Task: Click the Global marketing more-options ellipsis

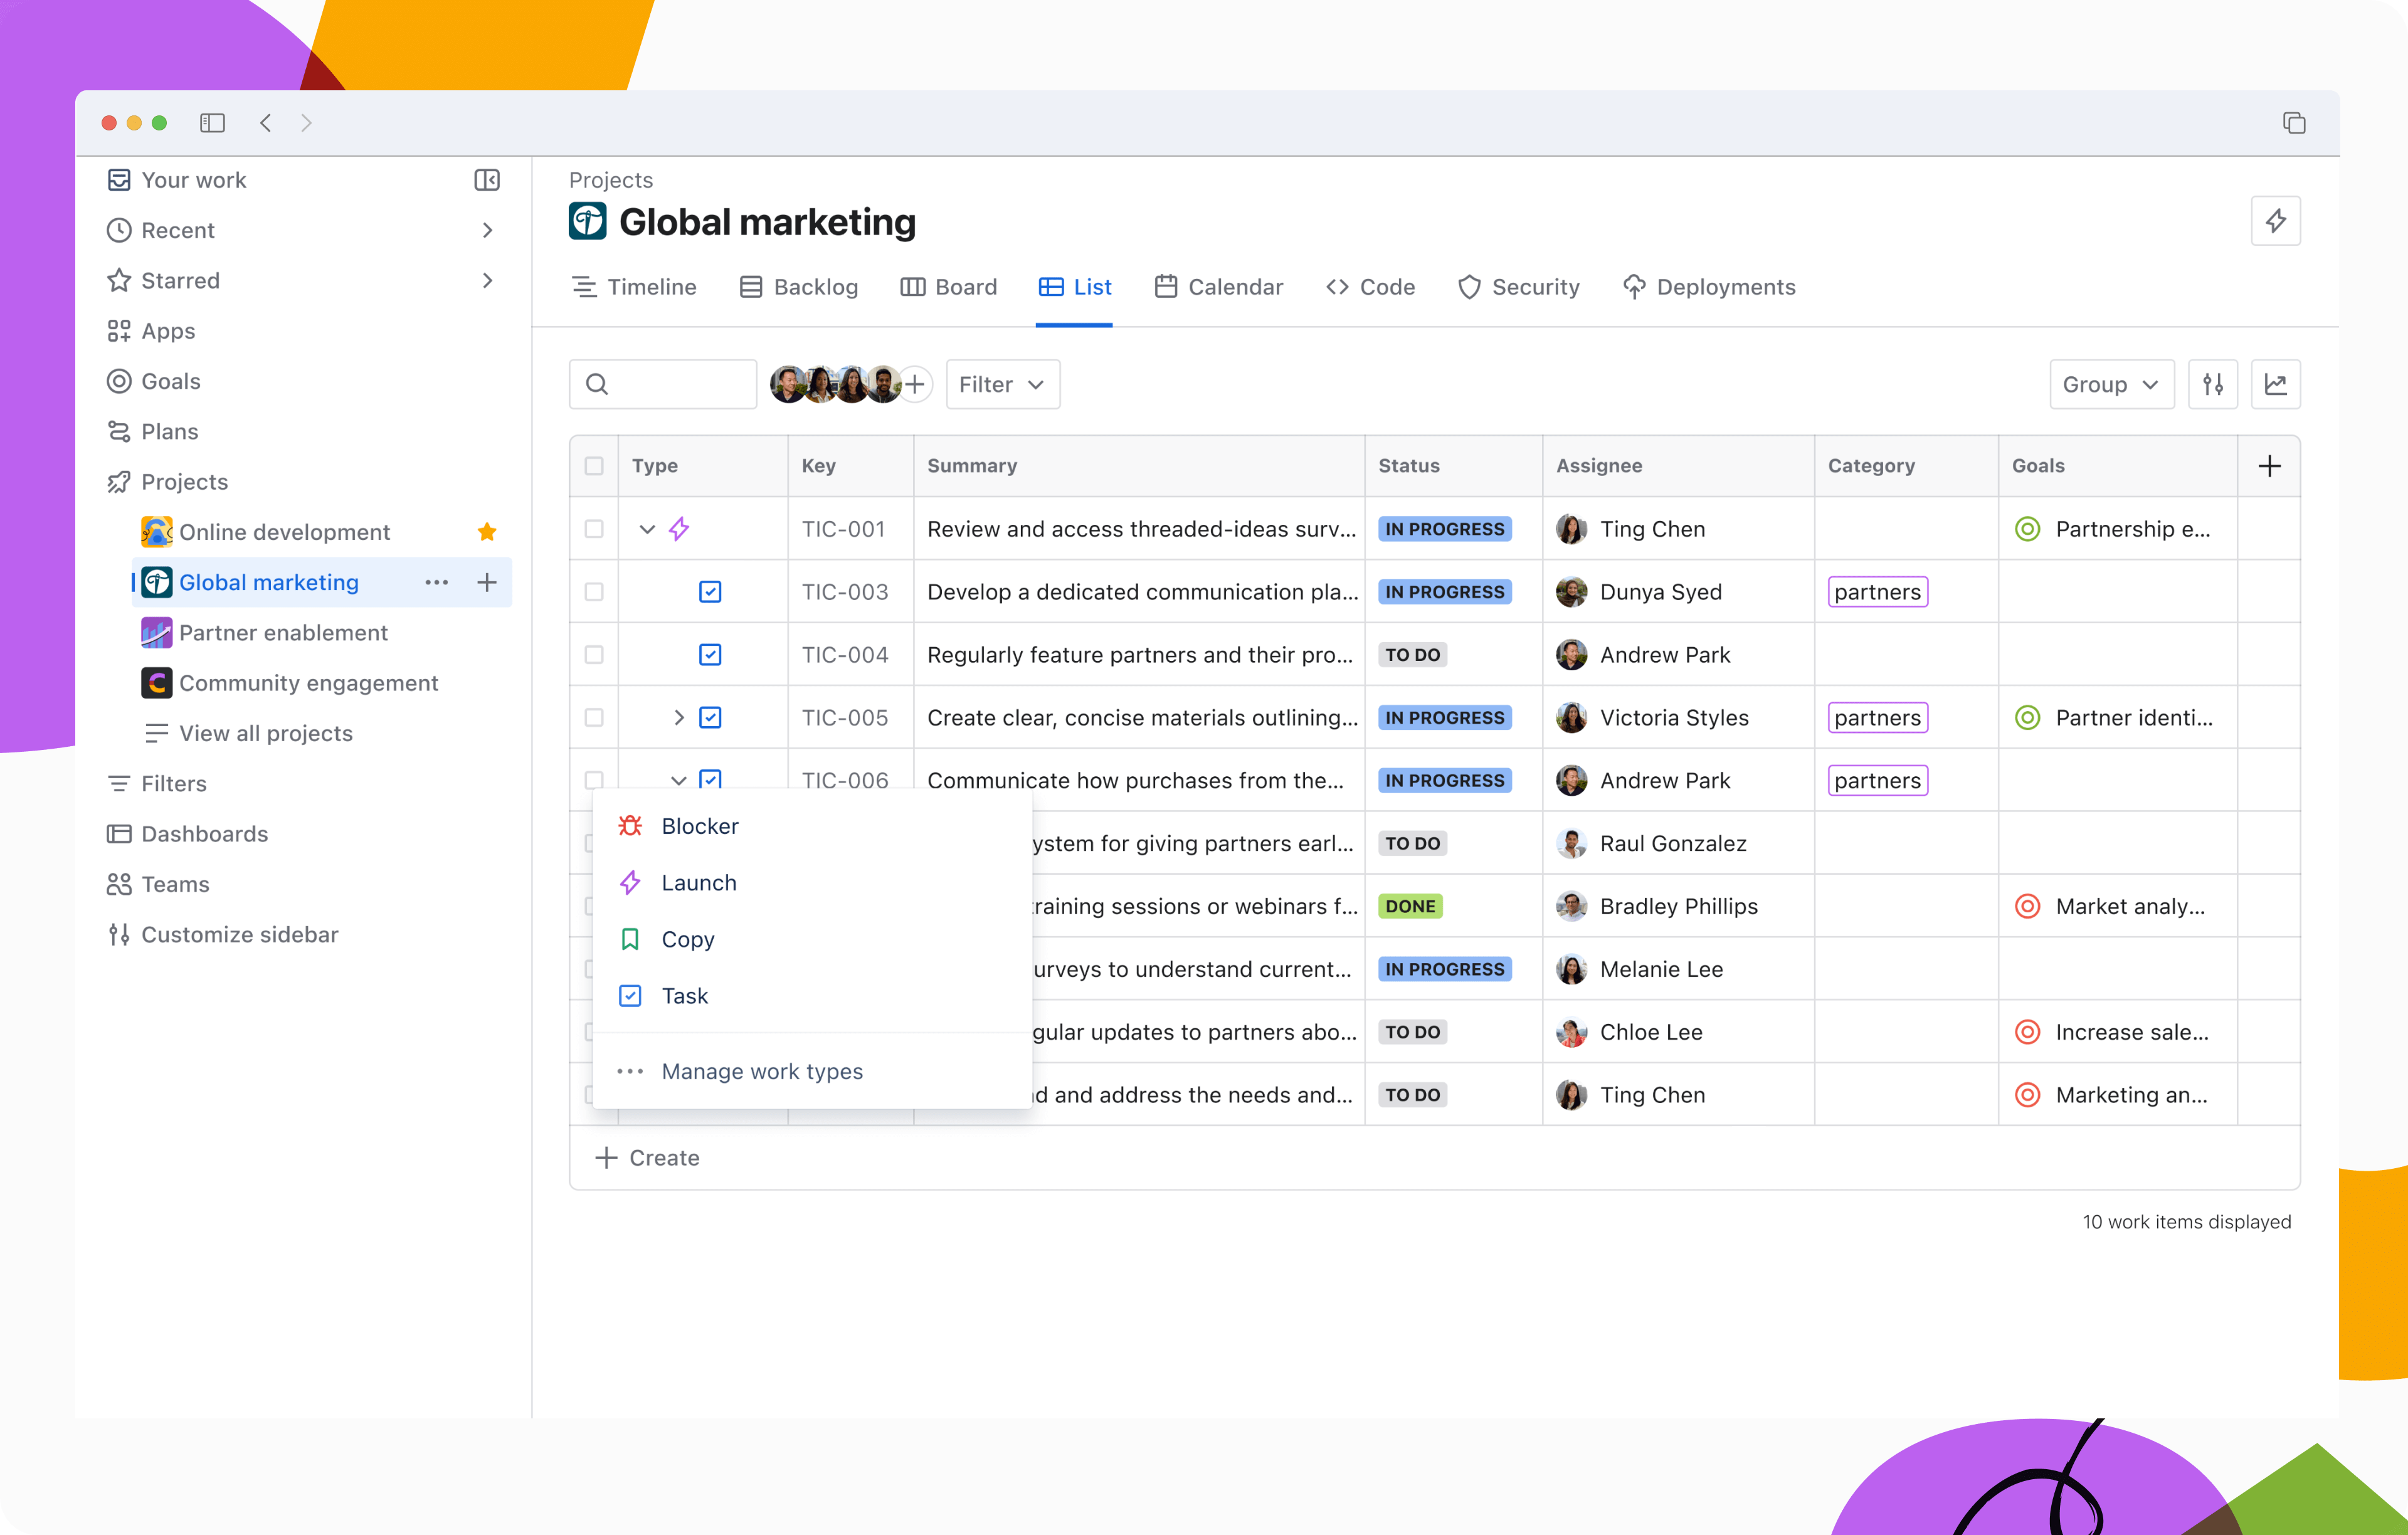Action: tap(436, 582)
